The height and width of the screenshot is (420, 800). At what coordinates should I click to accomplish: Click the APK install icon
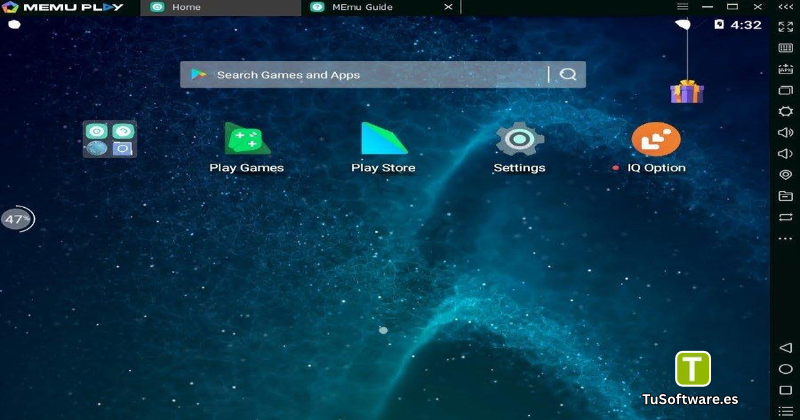coord(786,69)
